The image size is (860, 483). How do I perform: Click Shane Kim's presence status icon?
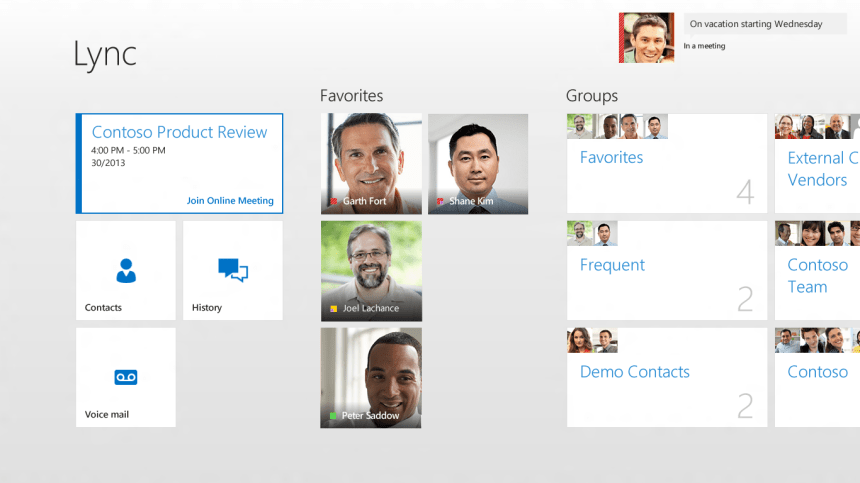coord(440,202)
